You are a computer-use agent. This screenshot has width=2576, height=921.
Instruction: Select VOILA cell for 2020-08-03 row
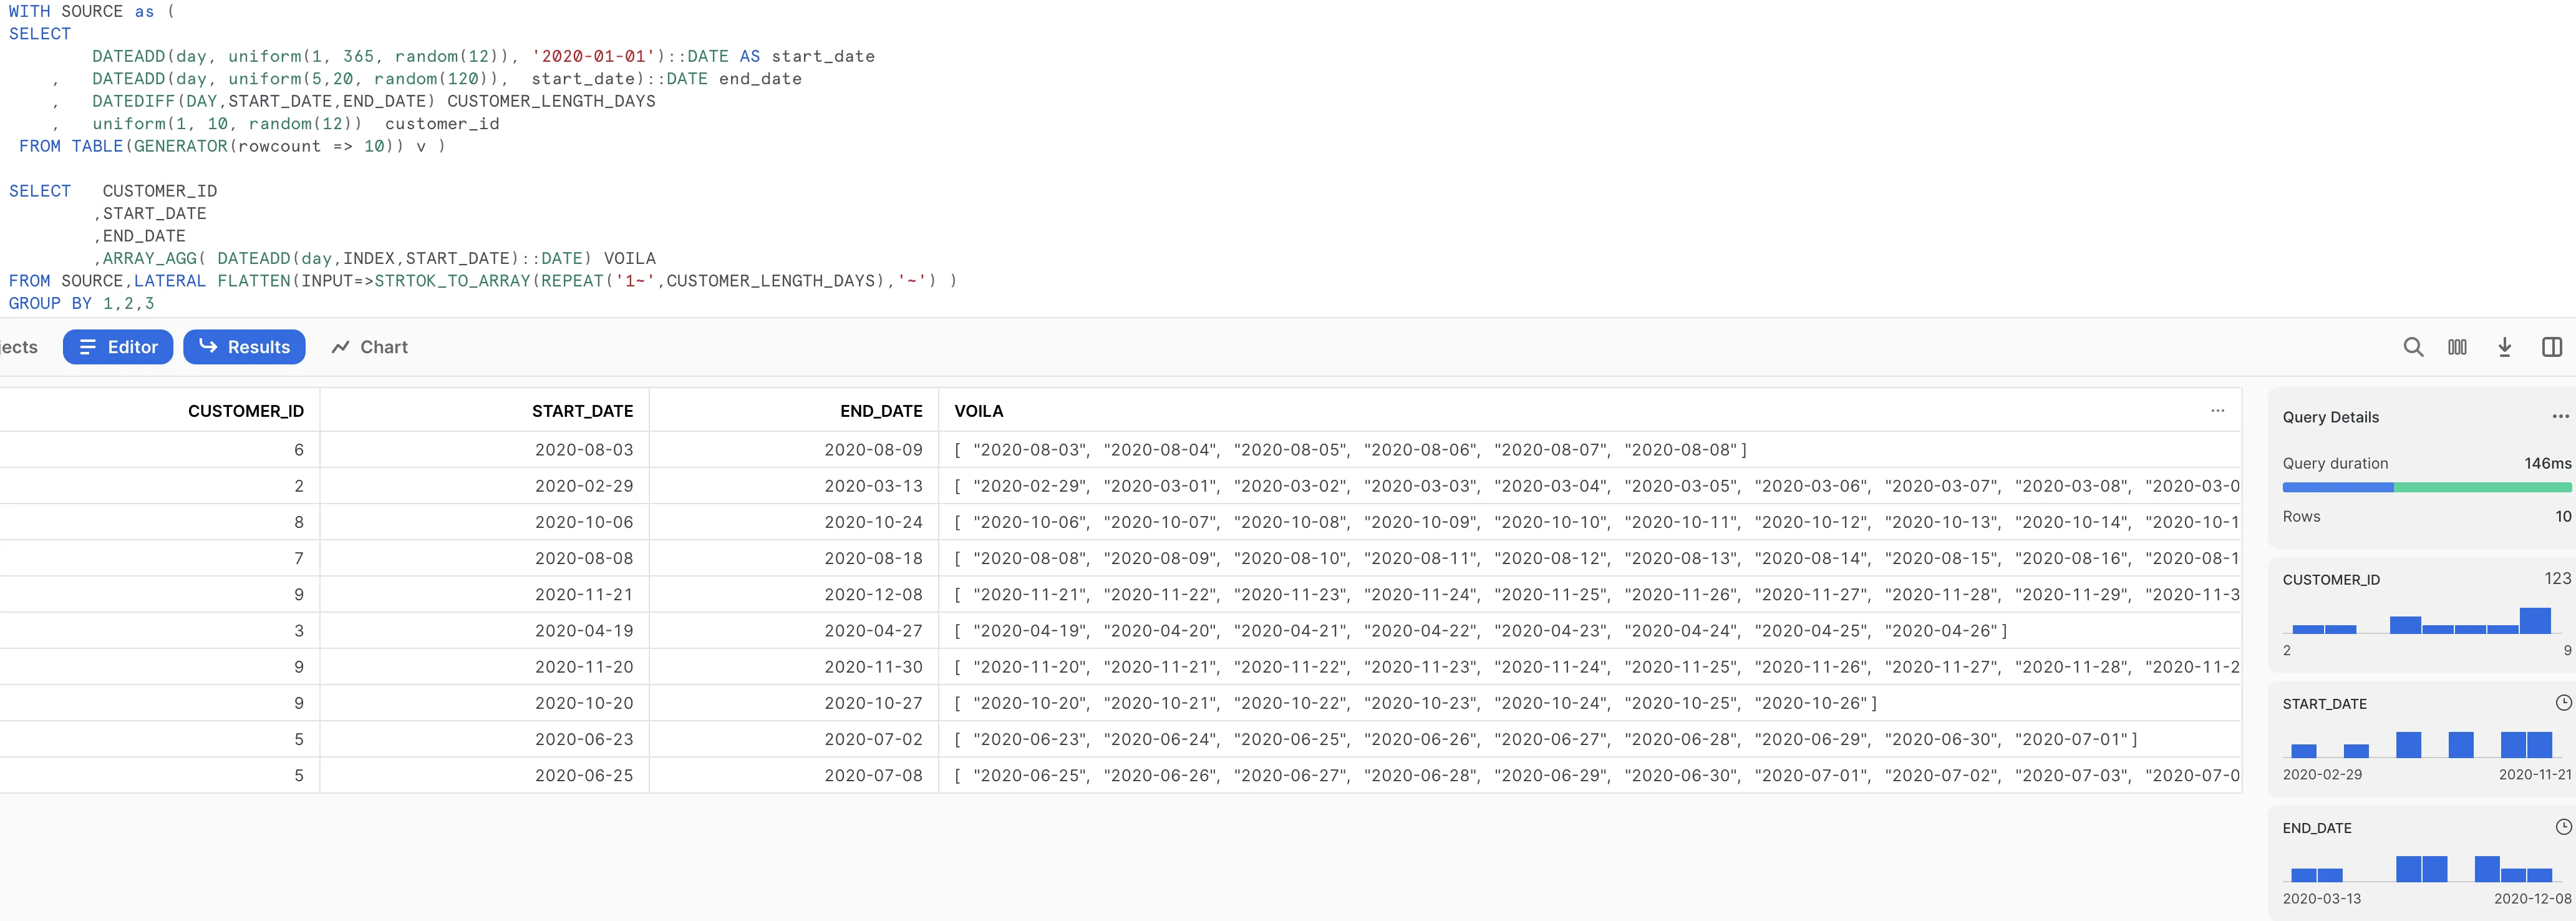[1350, 450]
